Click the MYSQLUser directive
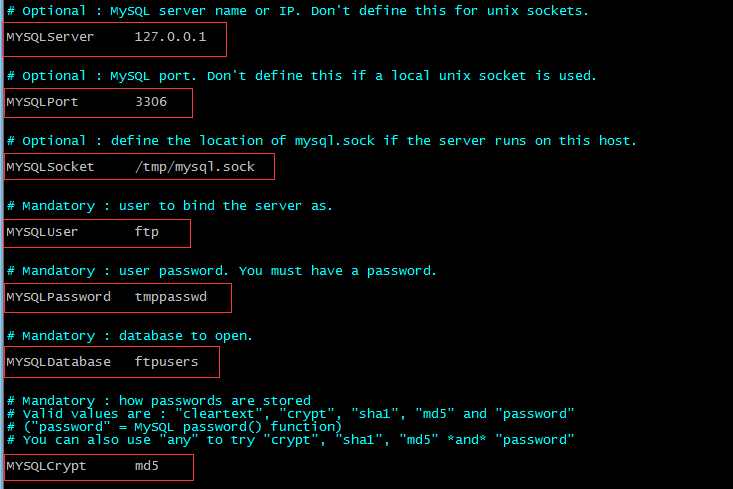This screenshot has width=733, height=489. (42, 232)
